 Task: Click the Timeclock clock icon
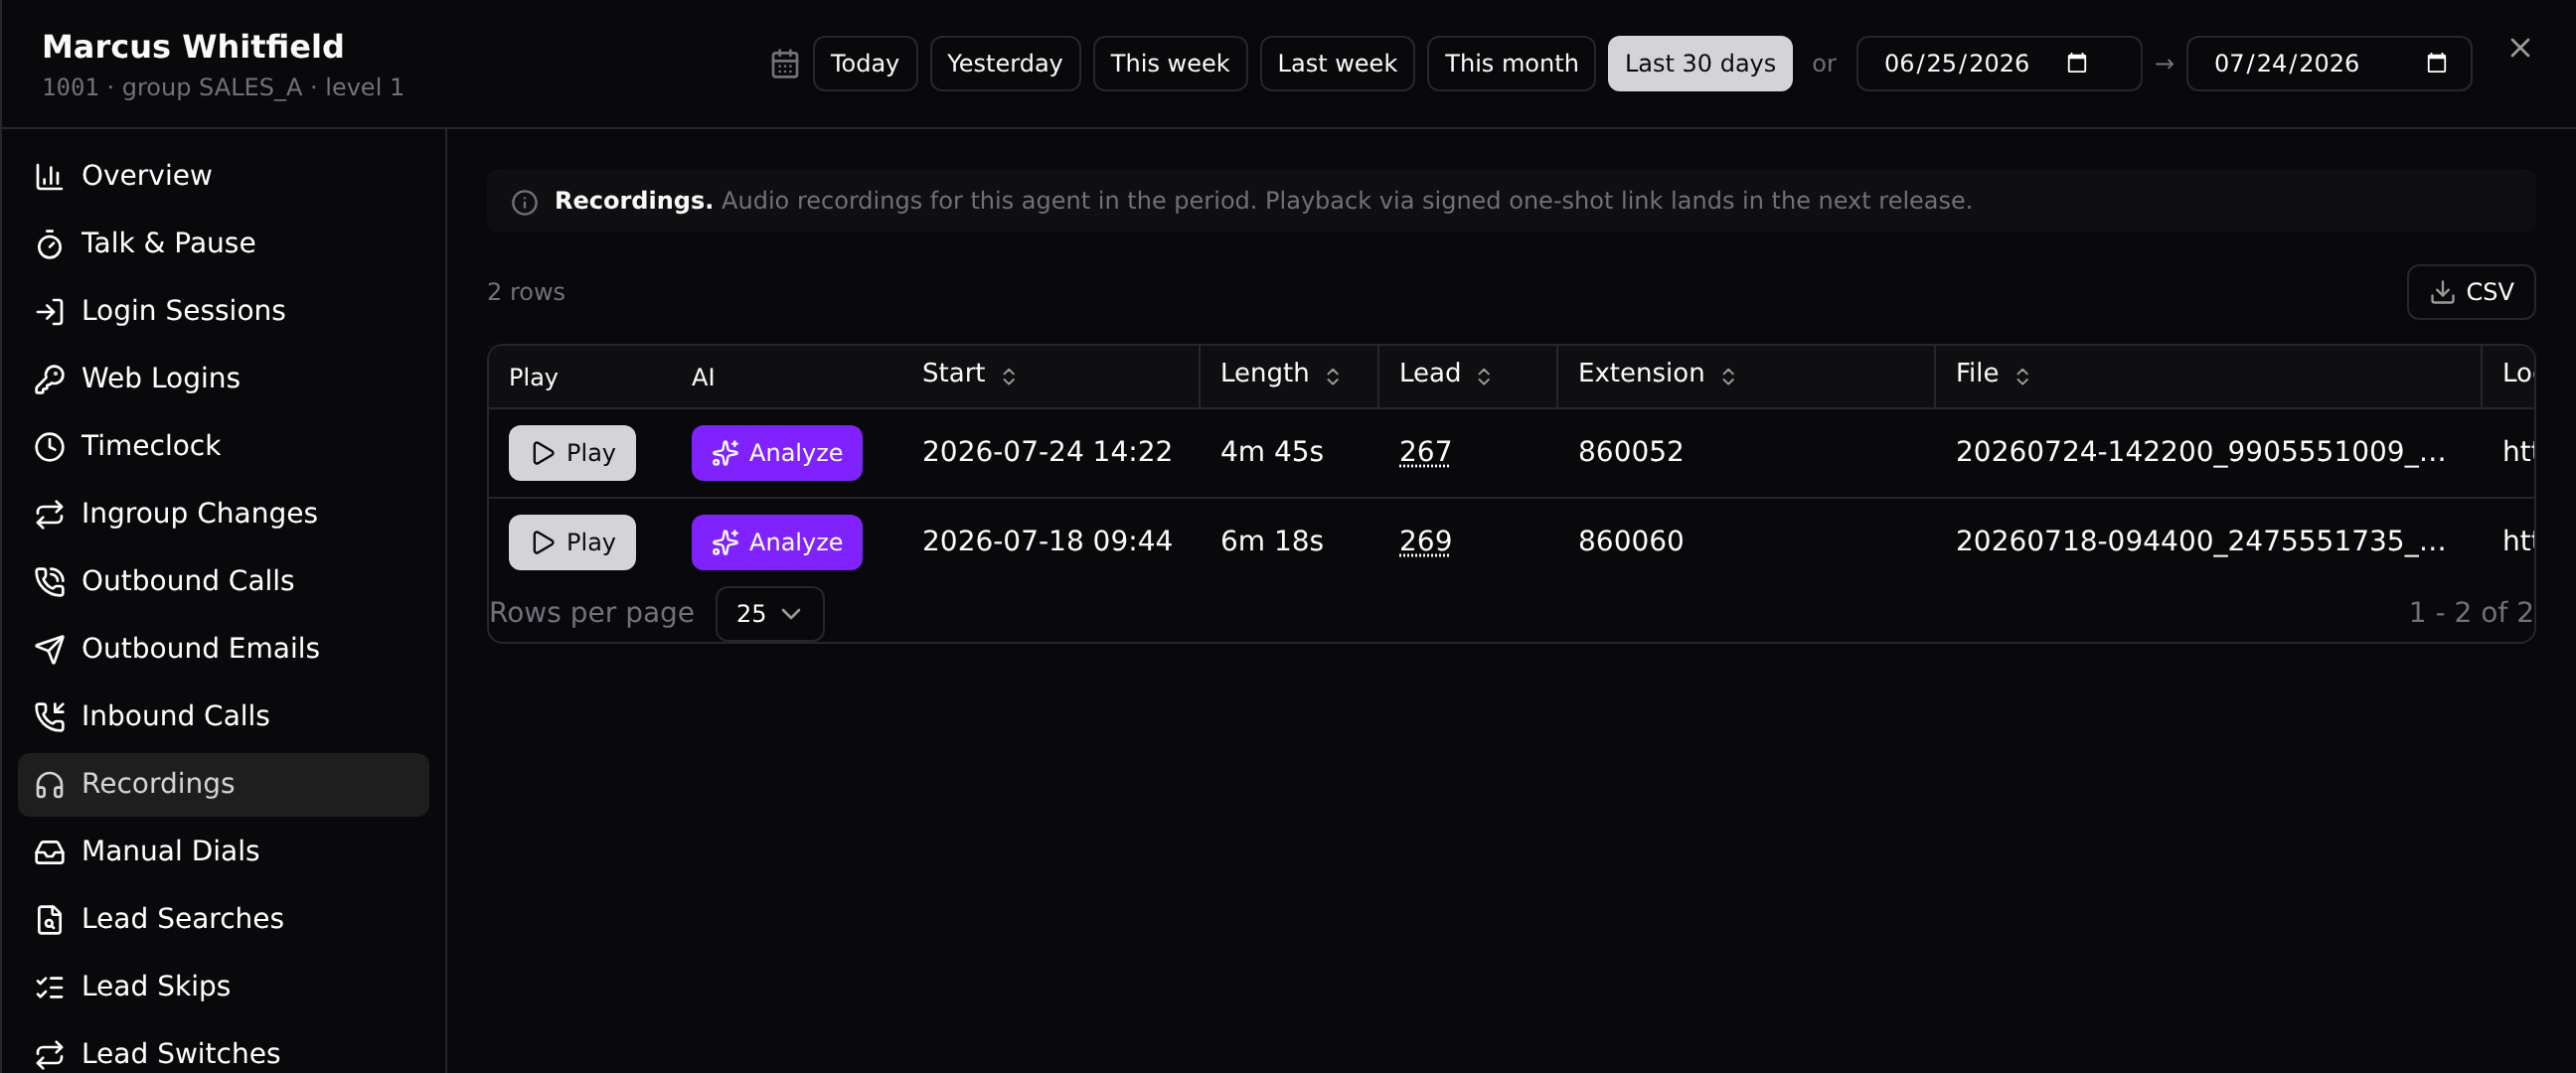[x=49, y=446]
